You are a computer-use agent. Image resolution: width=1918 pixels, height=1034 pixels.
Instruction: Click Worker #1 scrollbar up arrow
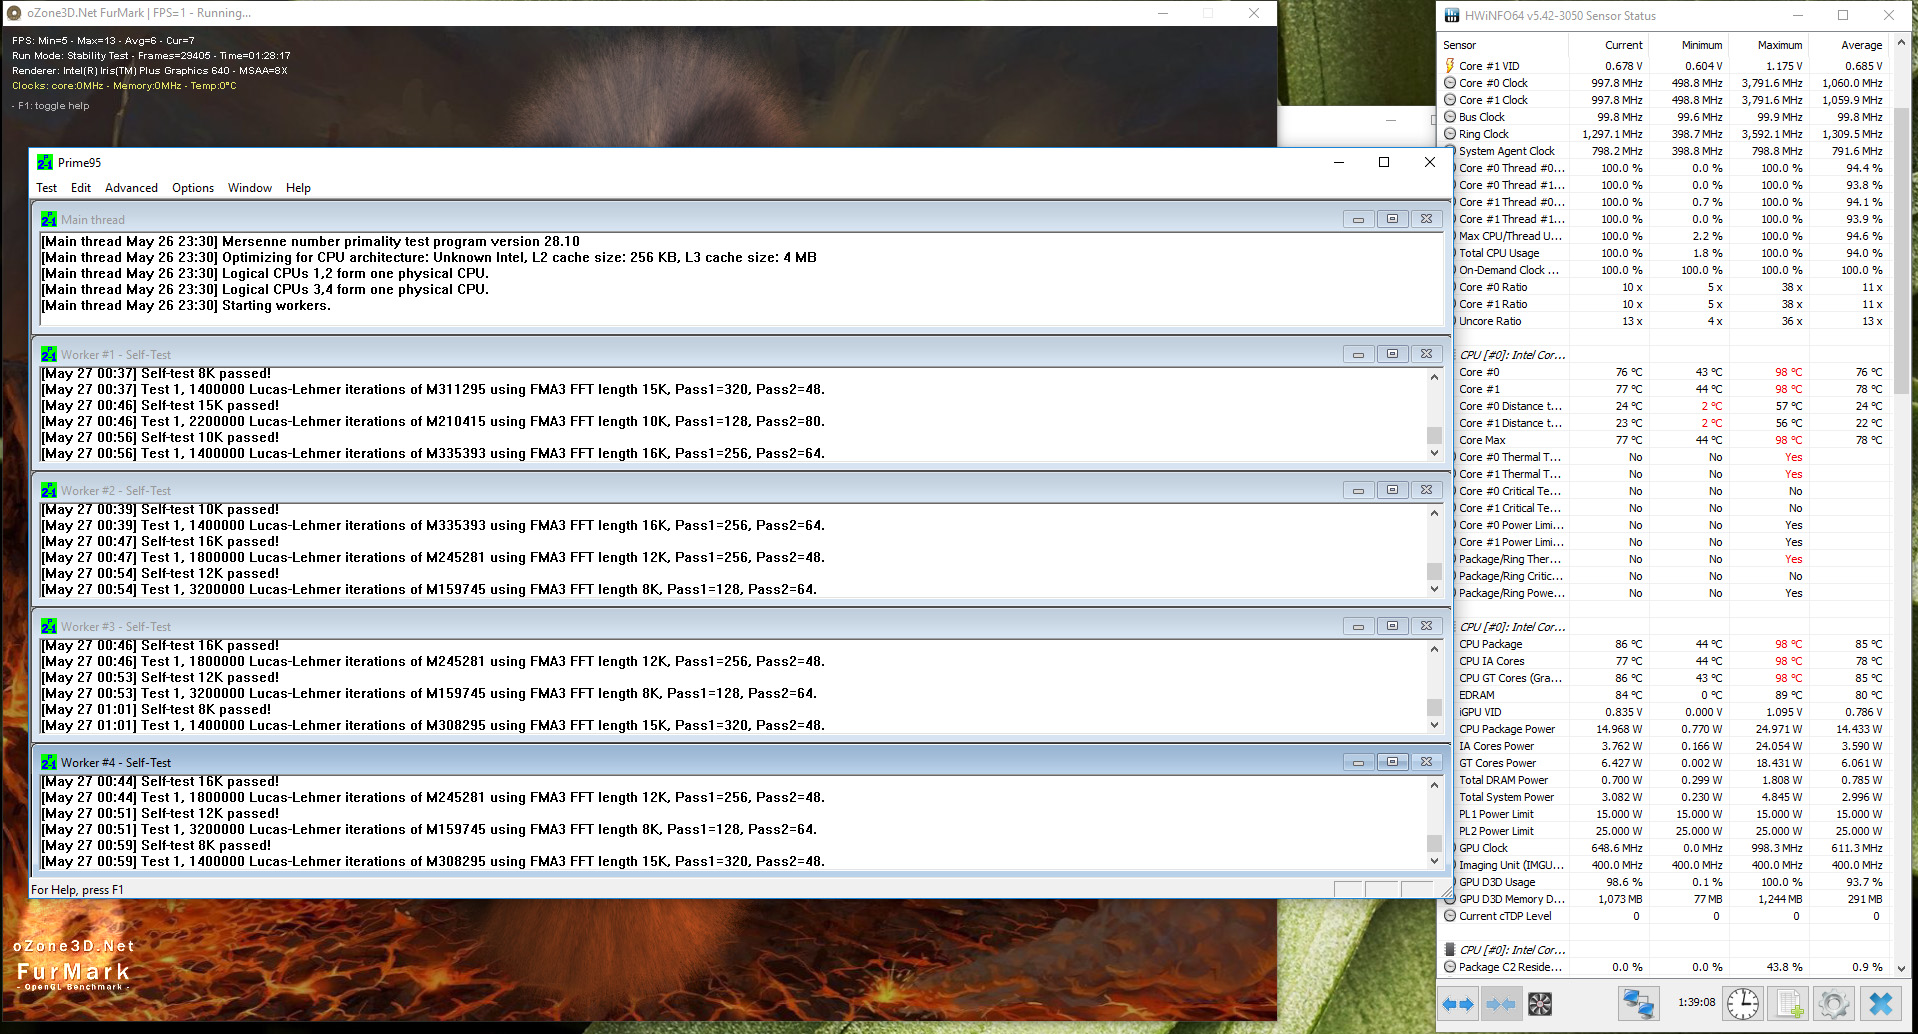click(1434, 377)
